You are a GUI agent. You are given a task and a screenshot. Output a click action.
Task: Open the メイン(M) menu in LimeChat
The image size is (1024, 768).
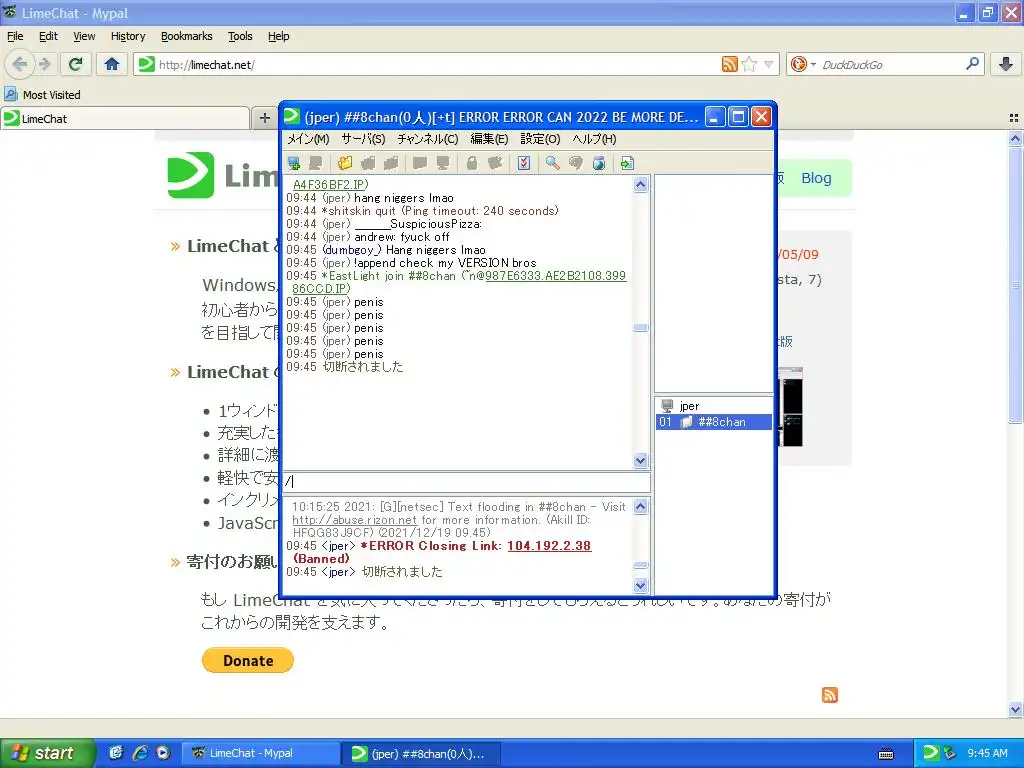(x=308, y=139)
